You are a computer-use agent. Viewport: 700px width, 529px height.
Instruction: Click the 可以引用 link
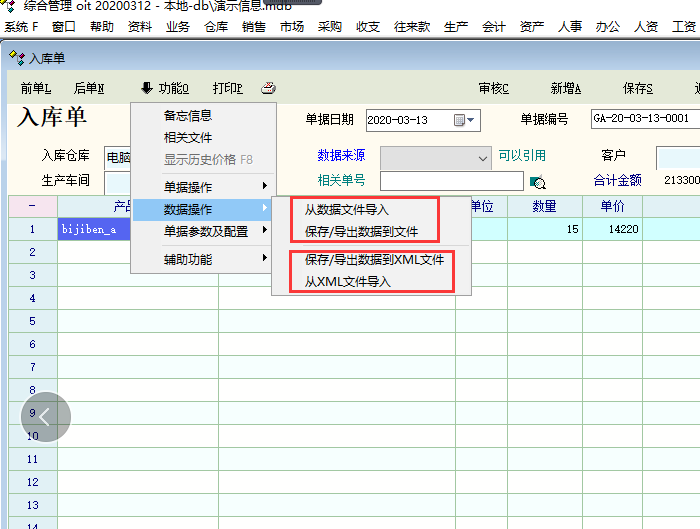pos(523,156)
